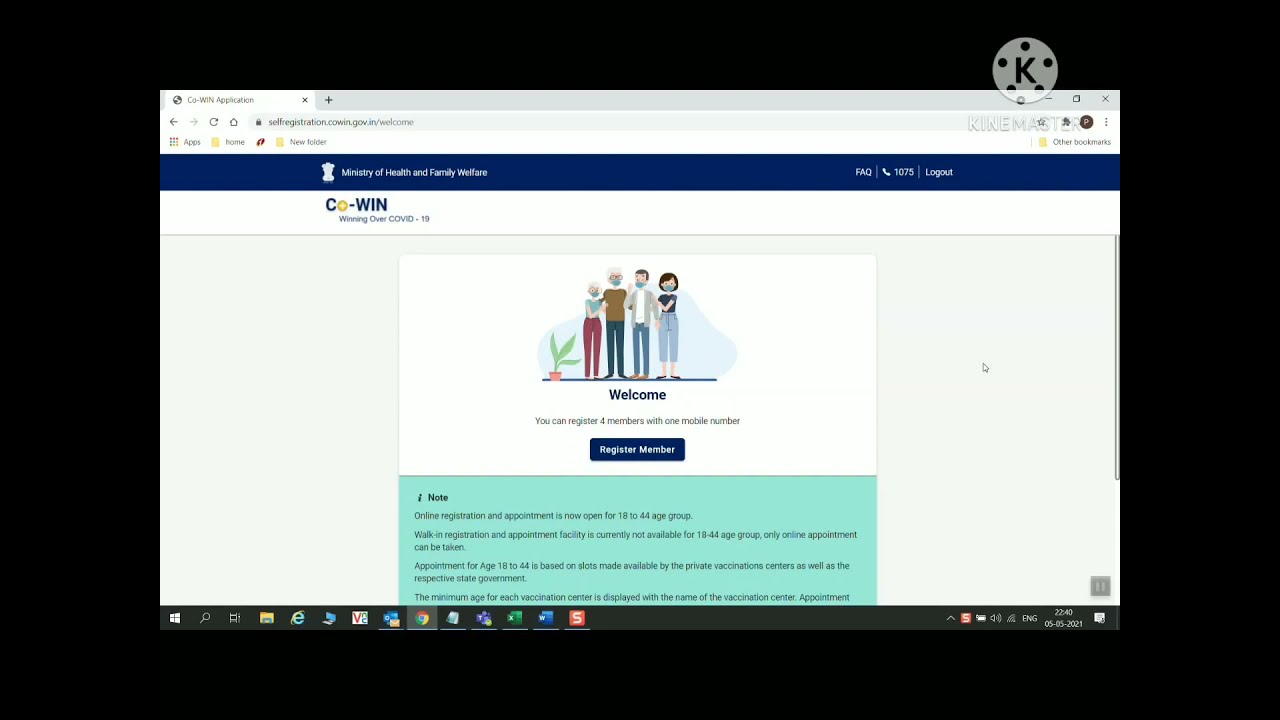Click the 1075 helpline link
This screenshot has height=720, width=1280.
coord(898,172)
